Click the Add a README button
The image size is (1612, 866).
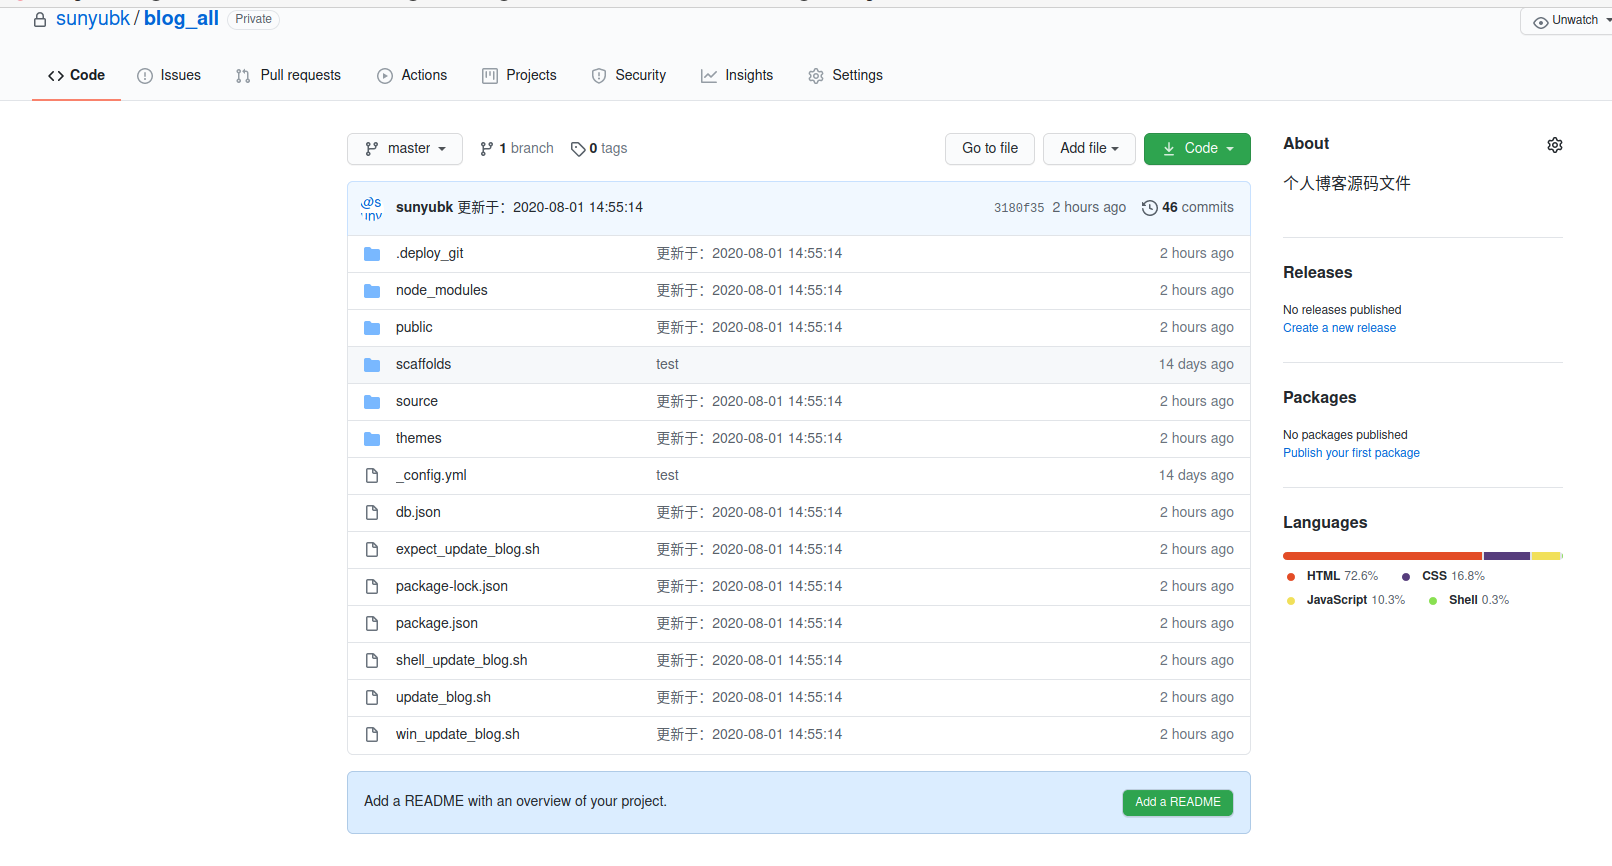pyautogui.click(x=1177, y=802)
